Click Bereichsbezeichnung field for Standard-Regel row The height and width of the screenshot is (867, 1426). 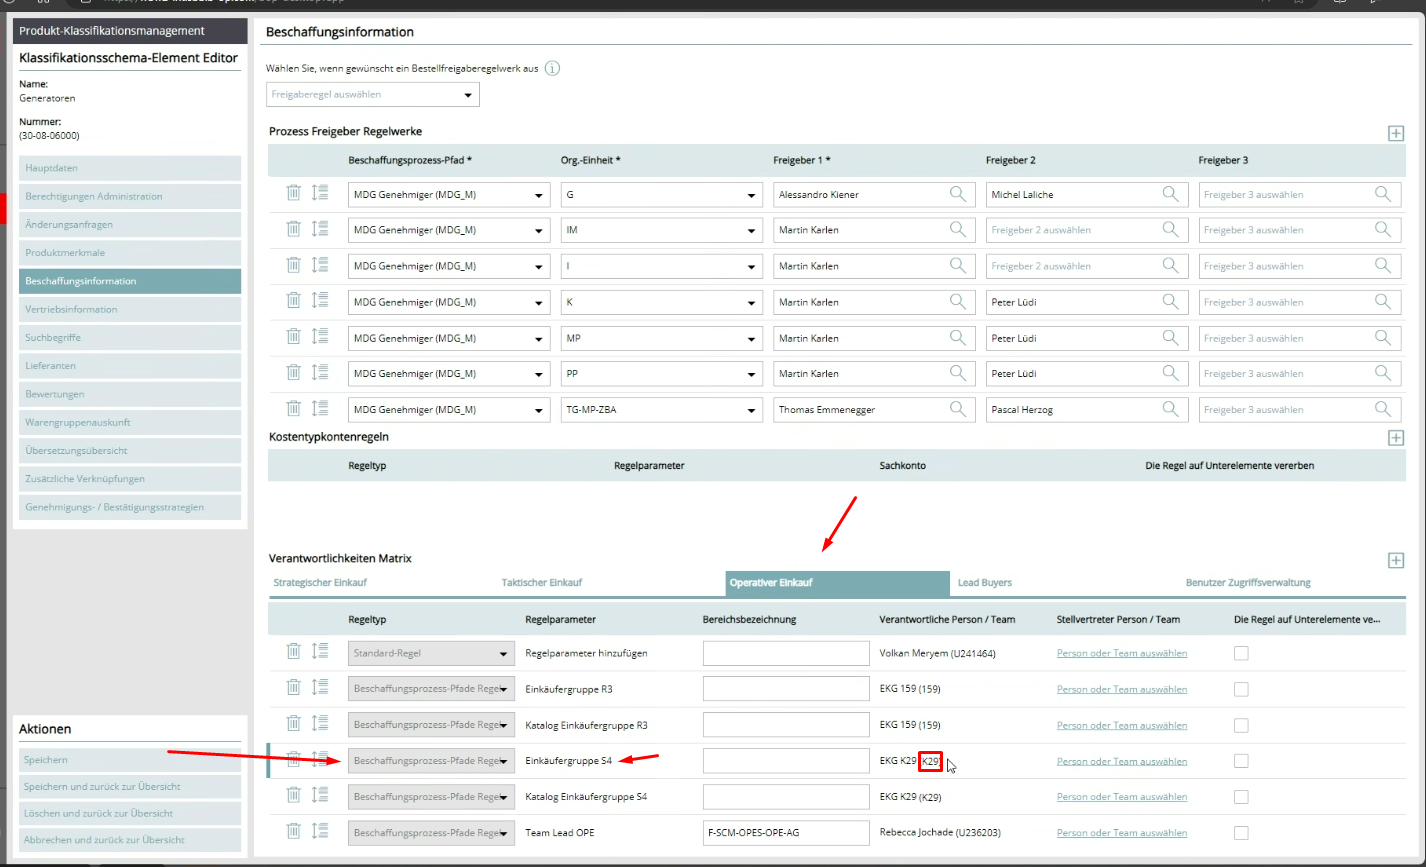tap(786, 653)
